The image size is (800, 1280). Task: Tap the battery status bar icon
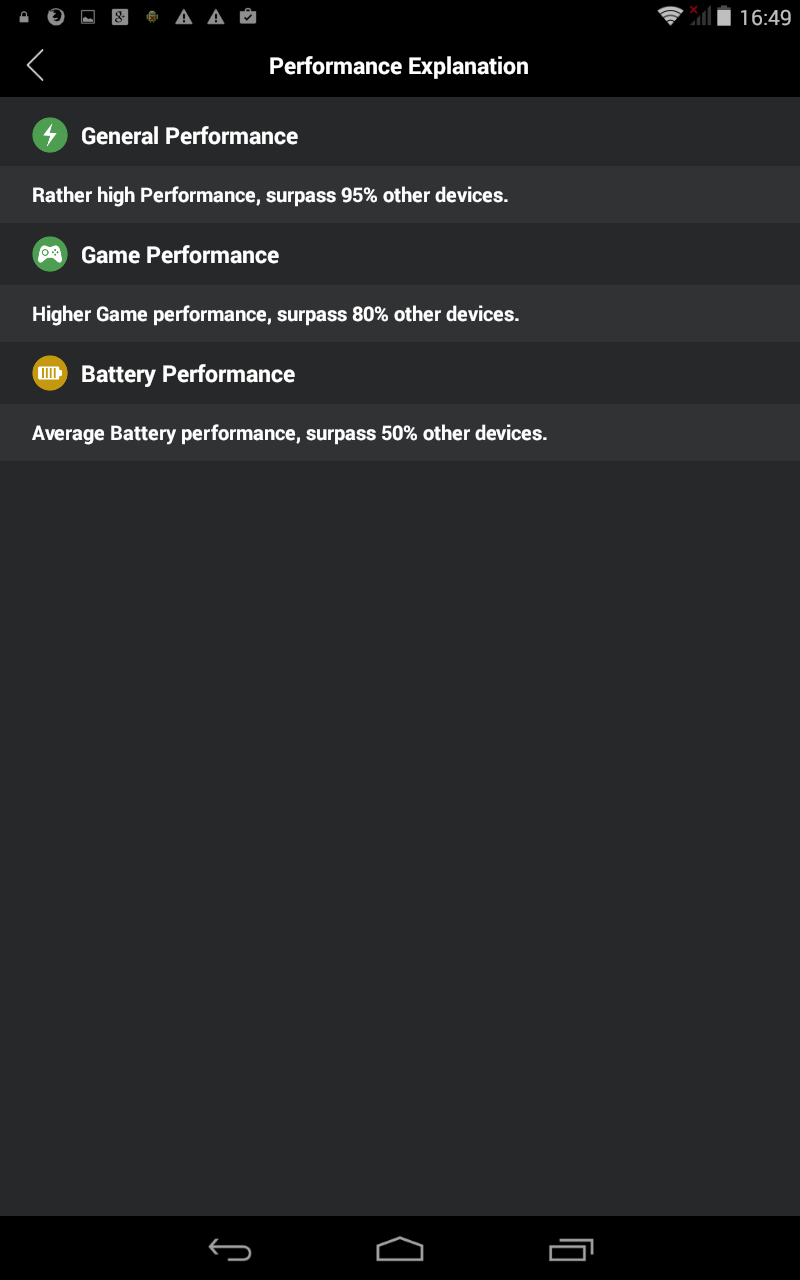[724, 16]
